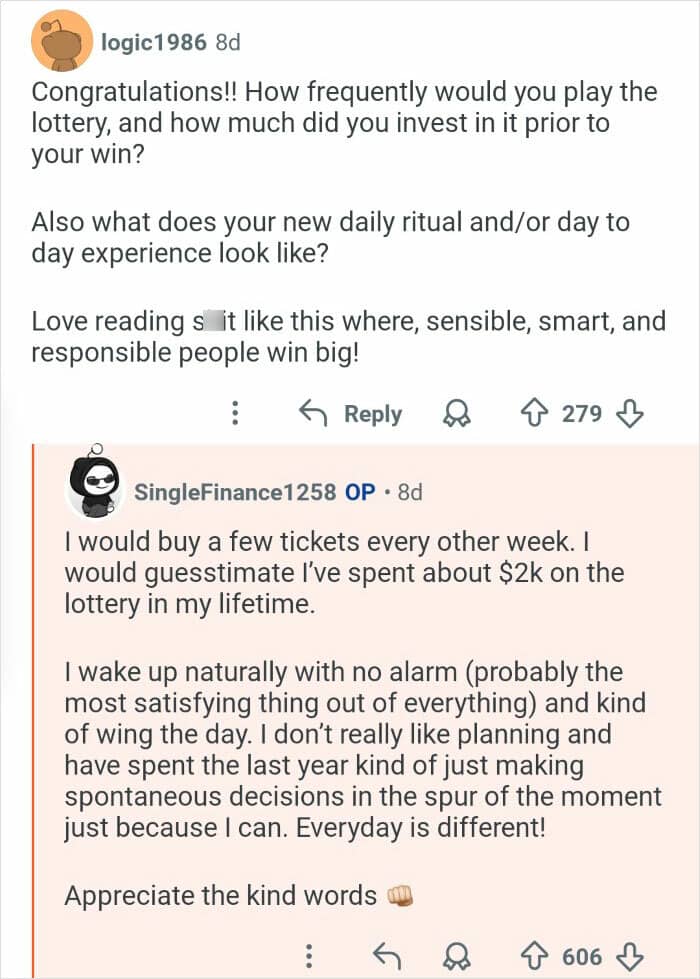Click the 279 vote score
This screenshot has height=979, width=700.
581,413
